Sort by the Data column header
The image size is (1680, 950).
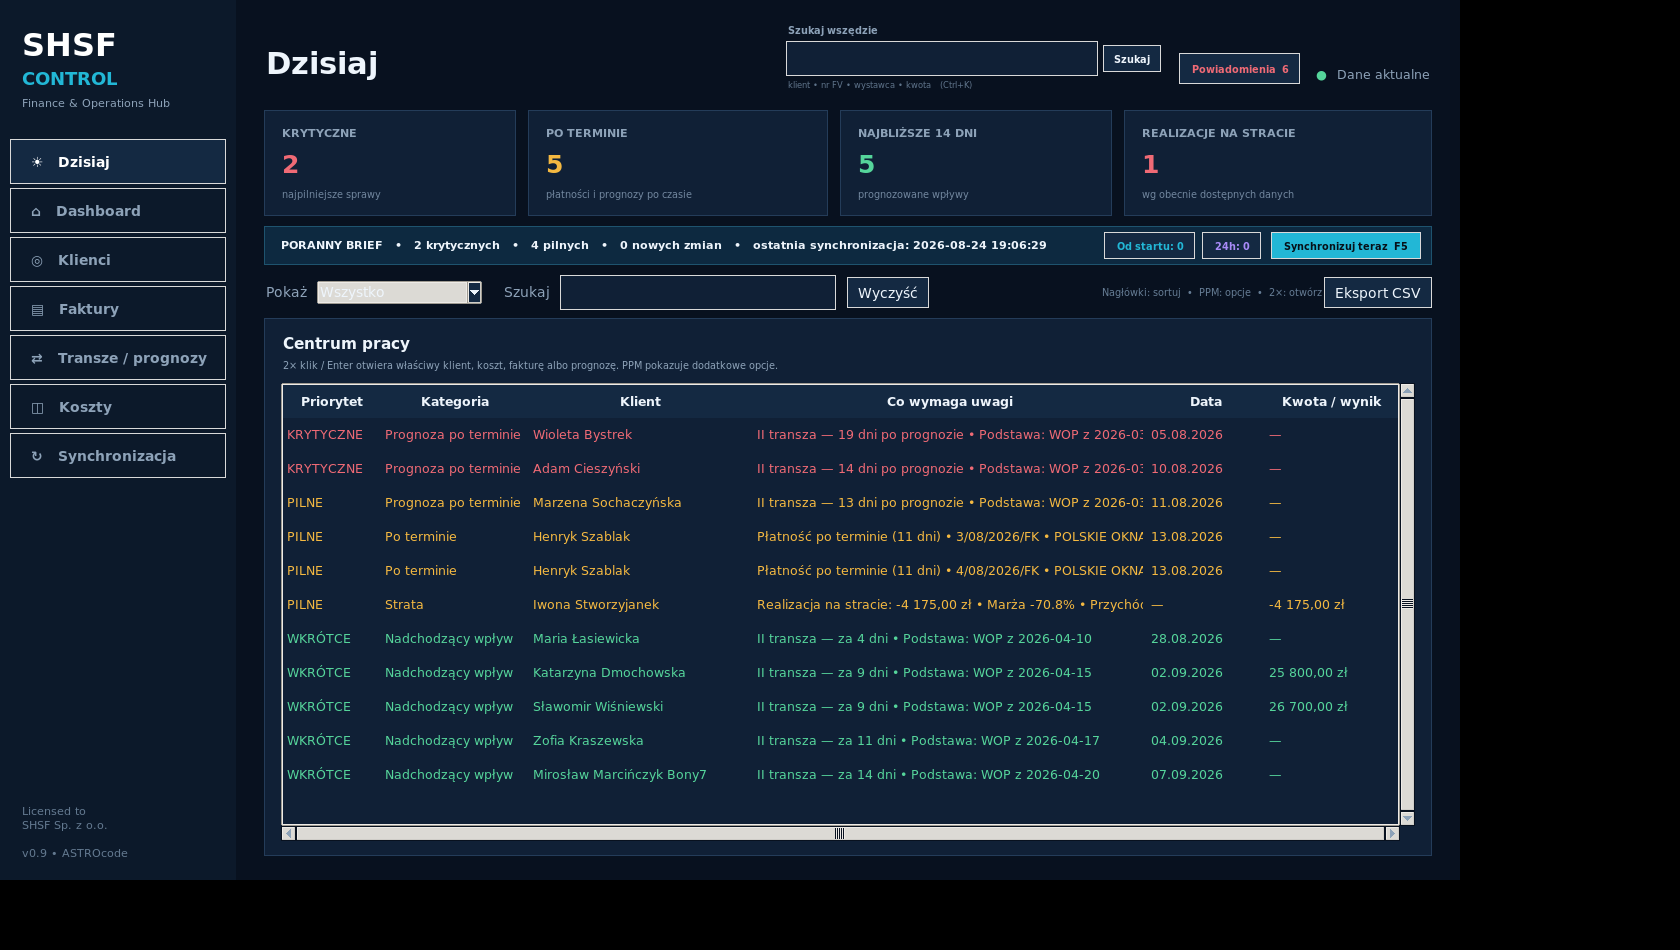[x=1206, y=402]
